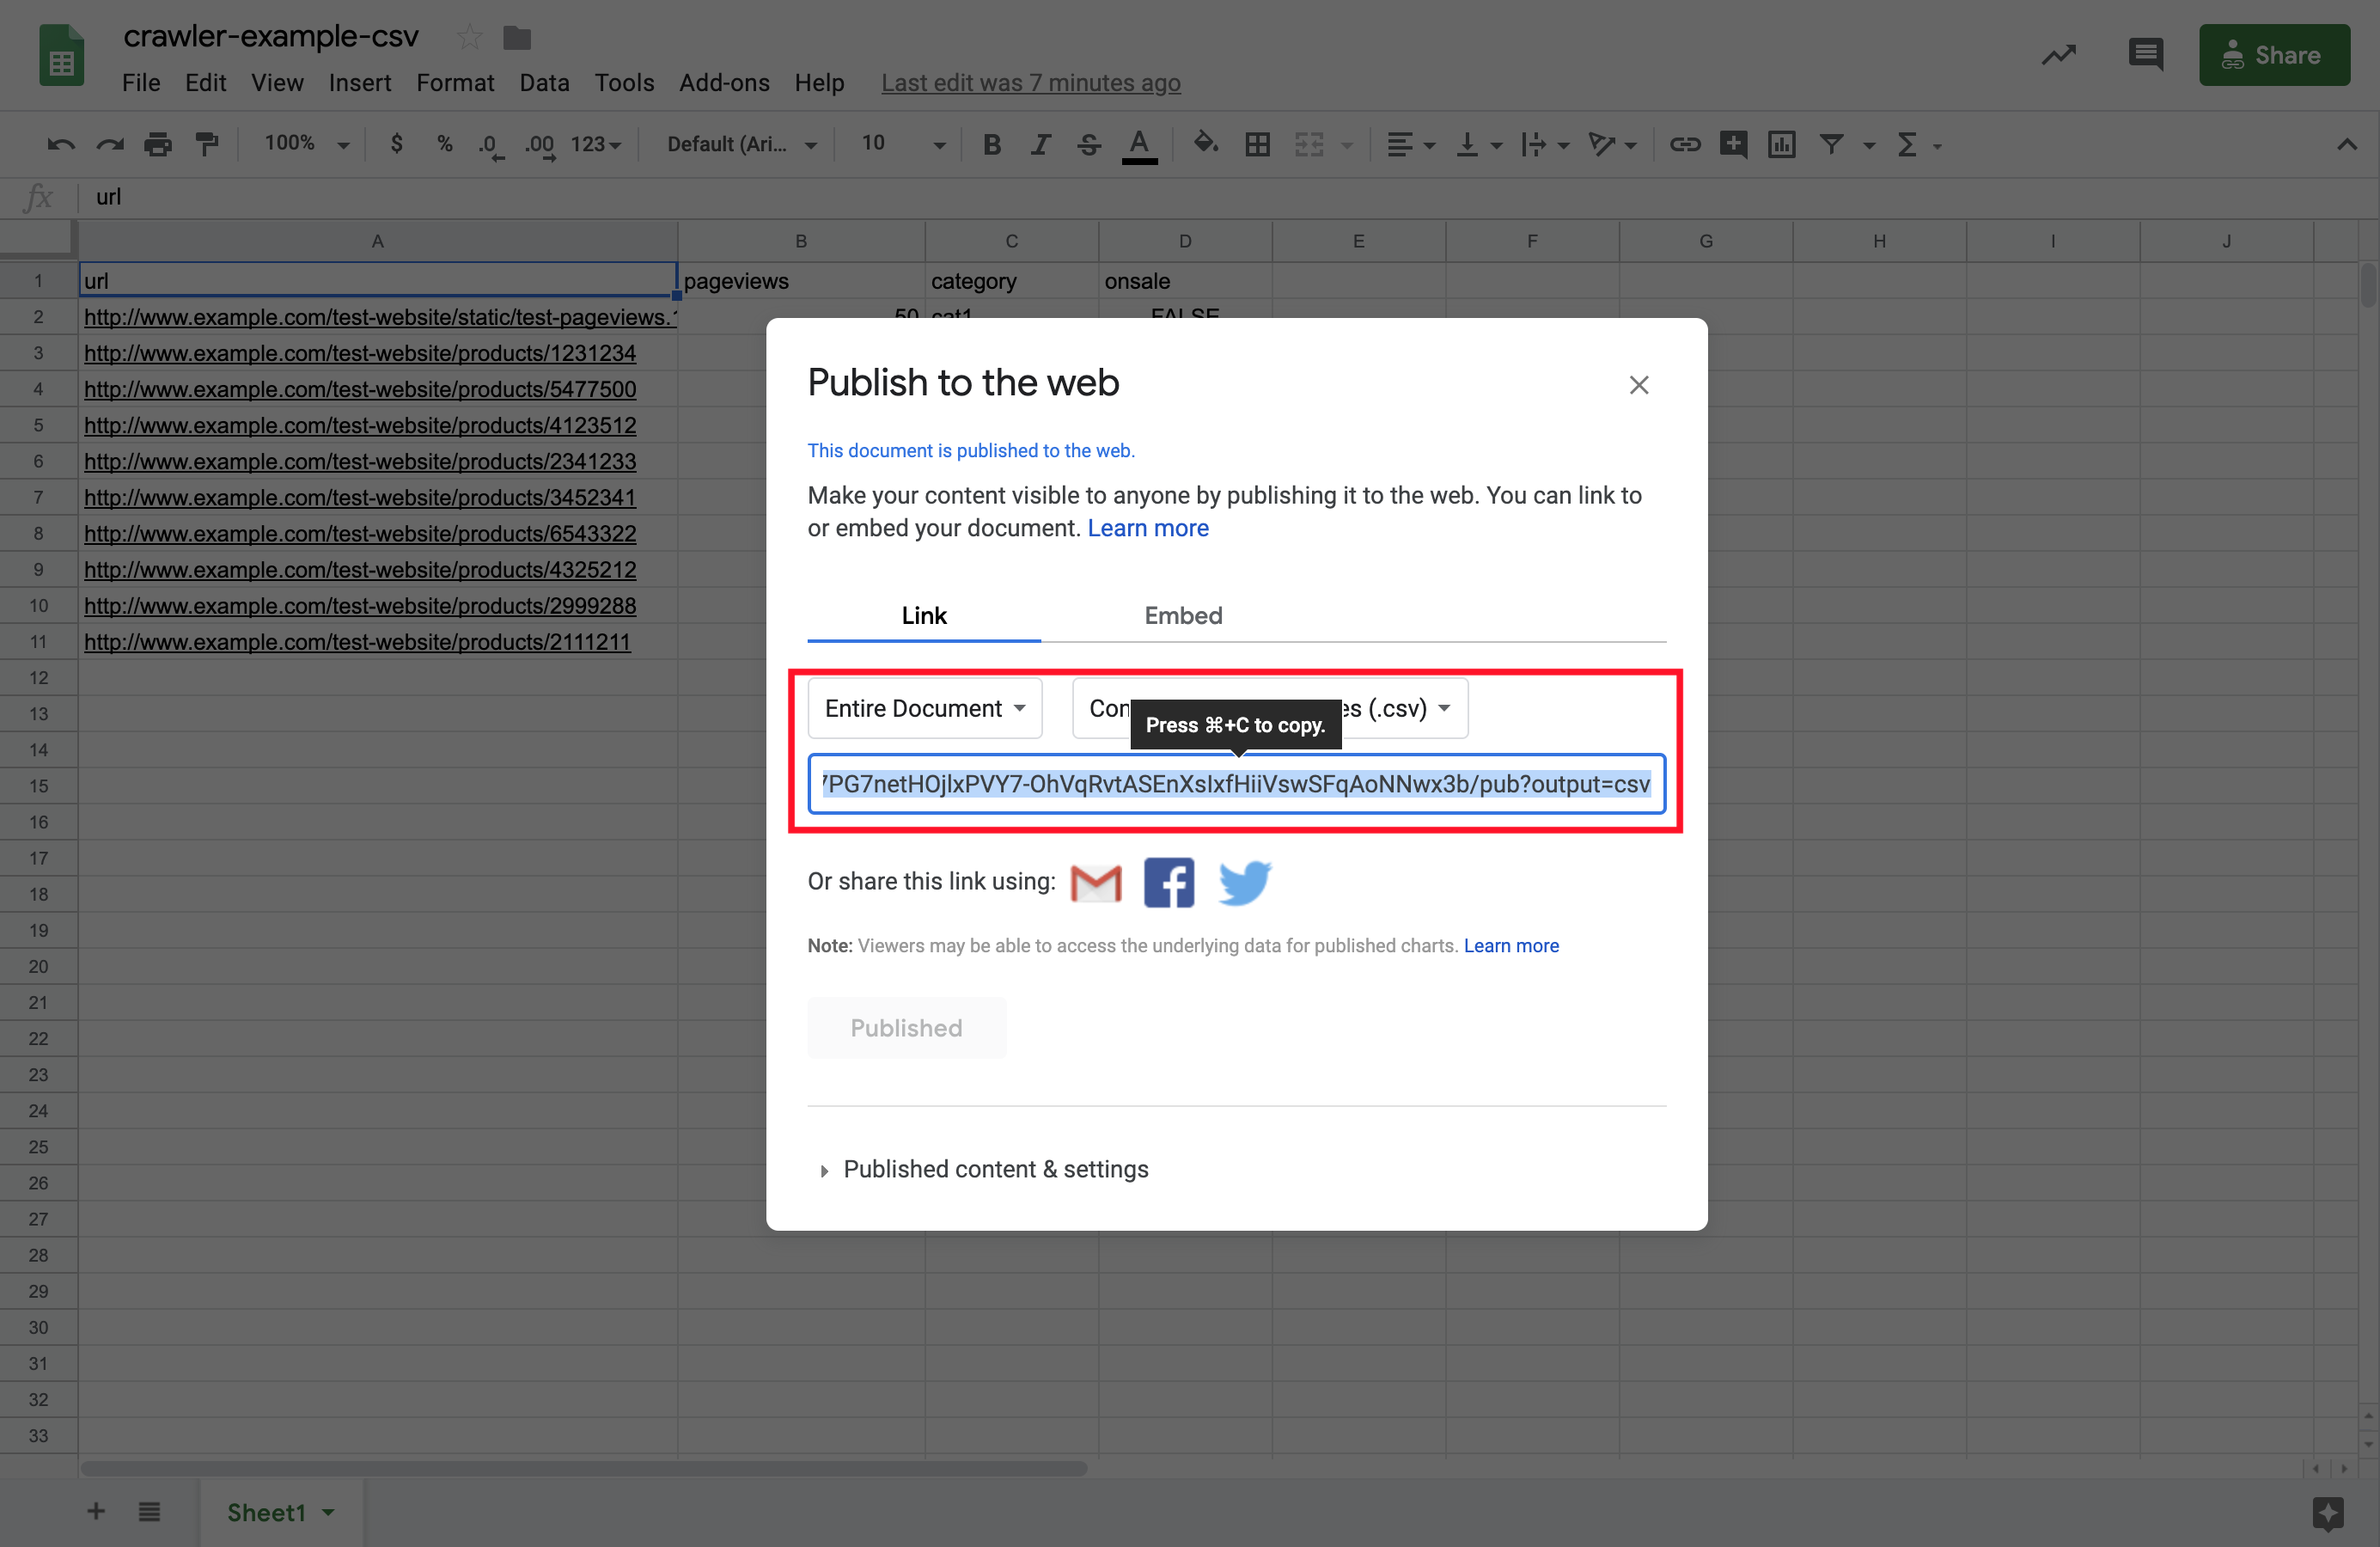The image size is (2380, 1547).
Task: Go to Sheets home via logo
Action: (x=61, y=55)
